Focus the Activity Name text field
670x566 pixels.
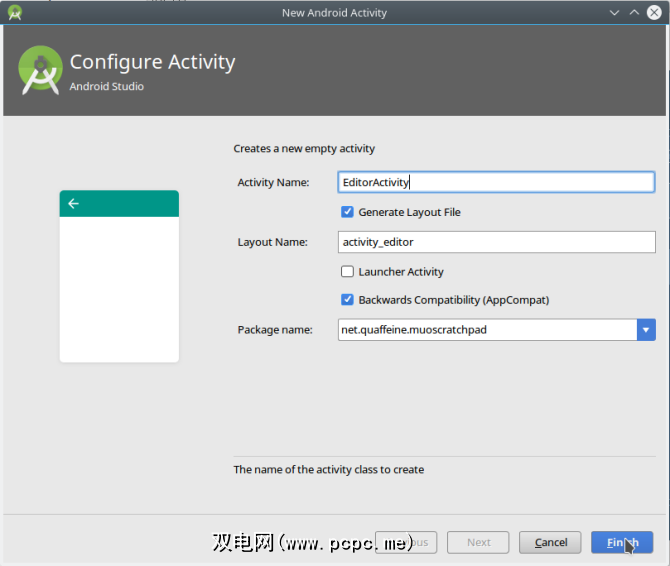coord(497,182)
